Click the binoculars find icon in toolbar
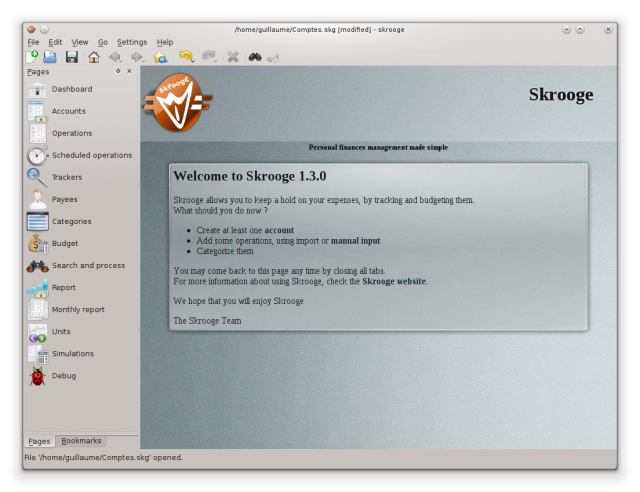 pyautogui.click(x=255, y=57)
